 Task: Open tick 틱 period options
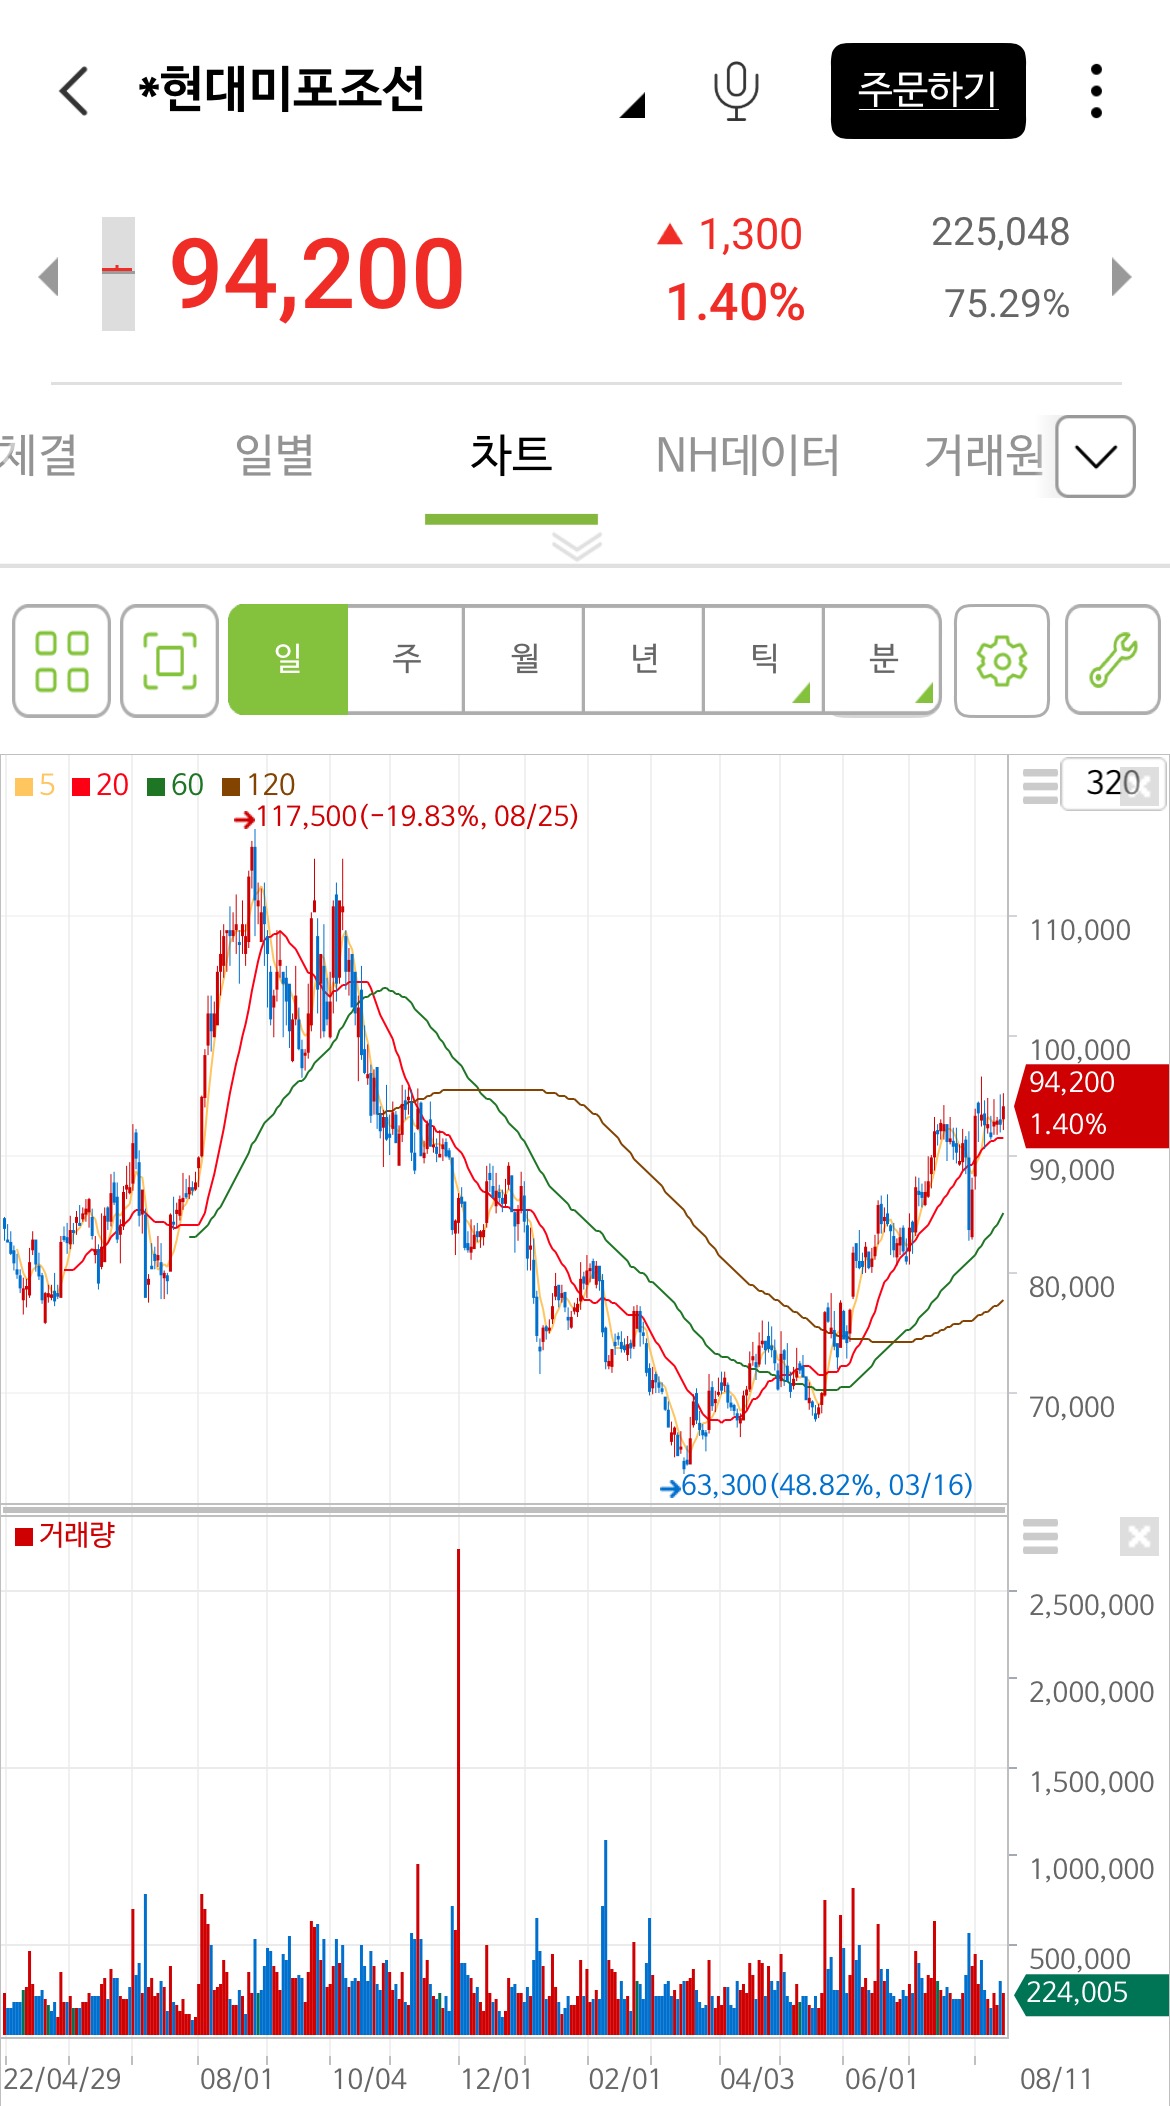coord(764,659)
